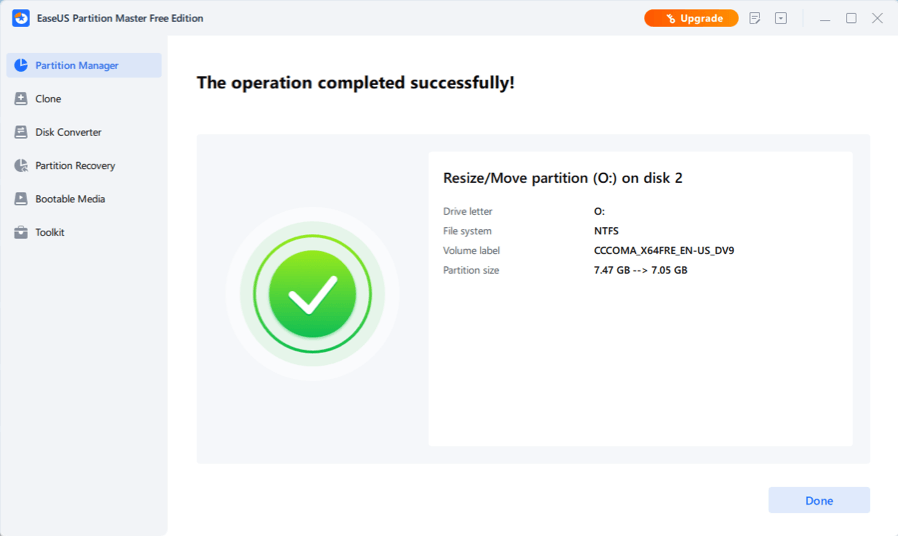This screenshot has height=536, width=898.
Task: Click the green success checkmark
Action: click(312, 295)
